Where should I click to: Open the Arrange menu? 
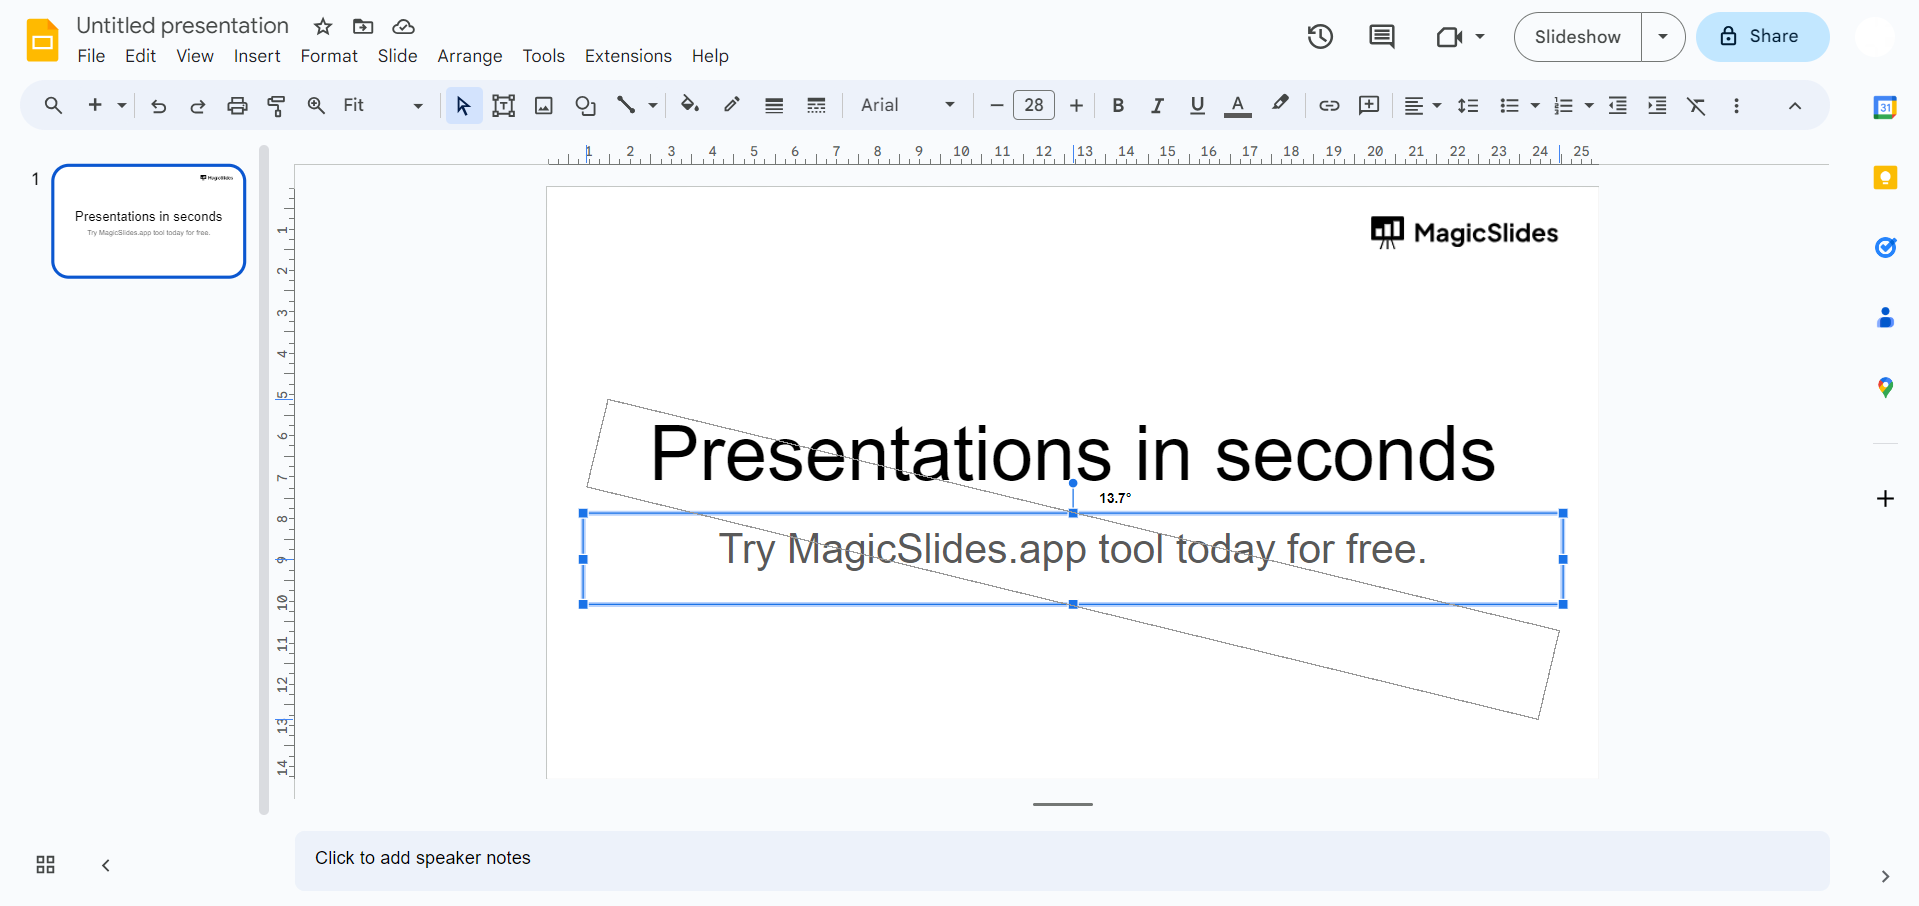(469, 56)
